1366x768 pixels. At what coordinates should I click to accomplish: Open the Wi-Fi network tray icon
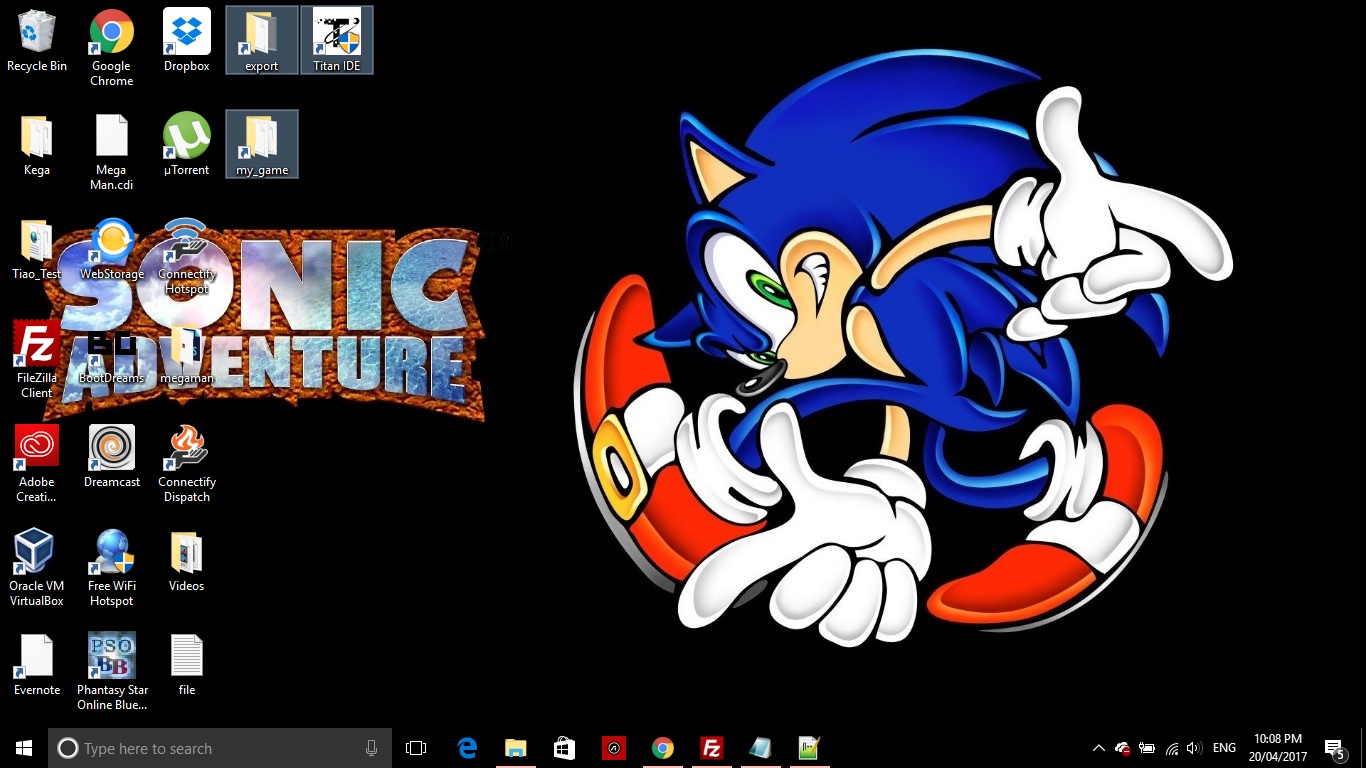[x=1171, y=748]
